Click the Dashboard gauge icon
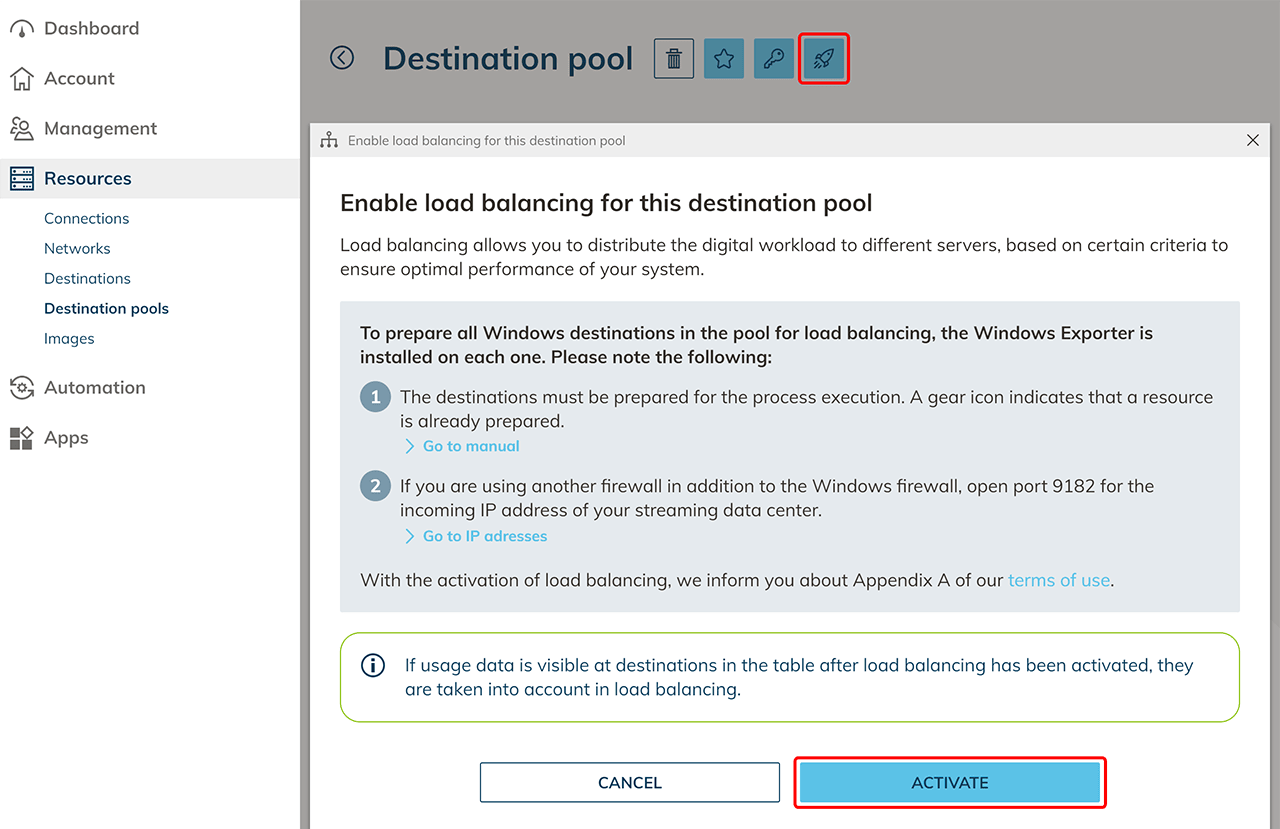Screen dimensions: 1280x829 21,29
